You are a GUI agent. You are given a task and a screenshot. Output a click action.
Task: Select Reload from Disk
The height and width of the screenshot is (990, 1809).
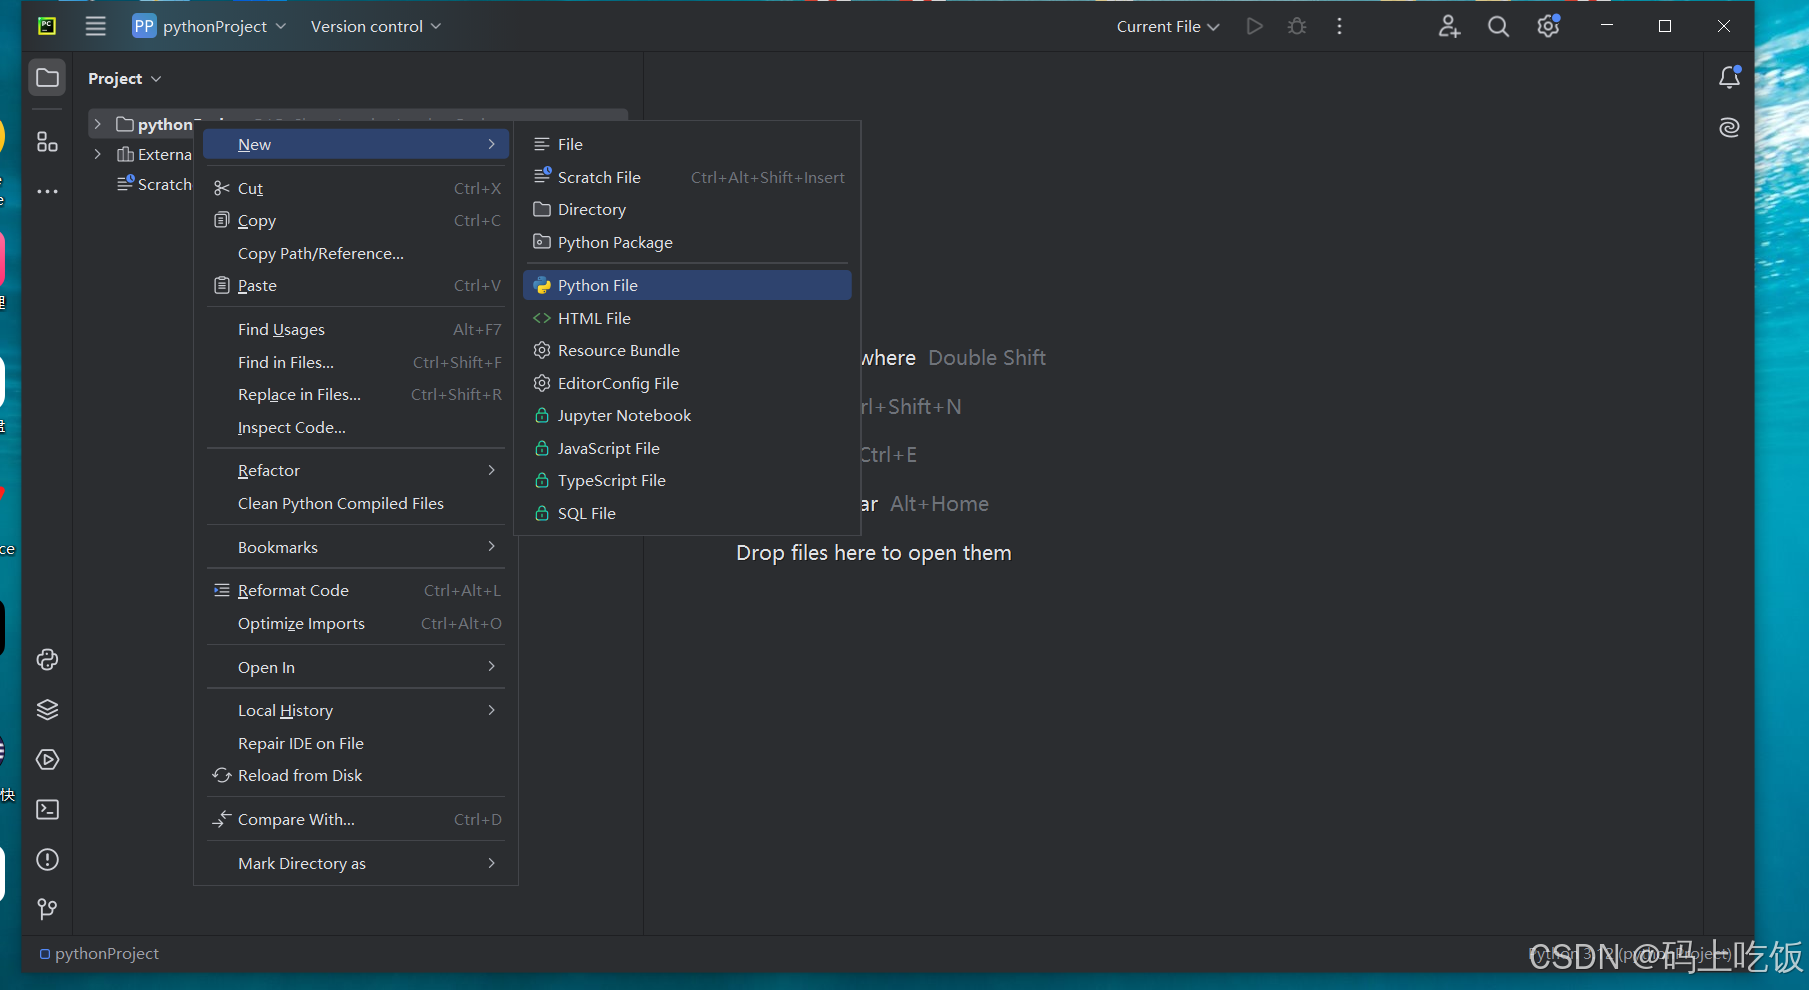[x=356, y=776]
